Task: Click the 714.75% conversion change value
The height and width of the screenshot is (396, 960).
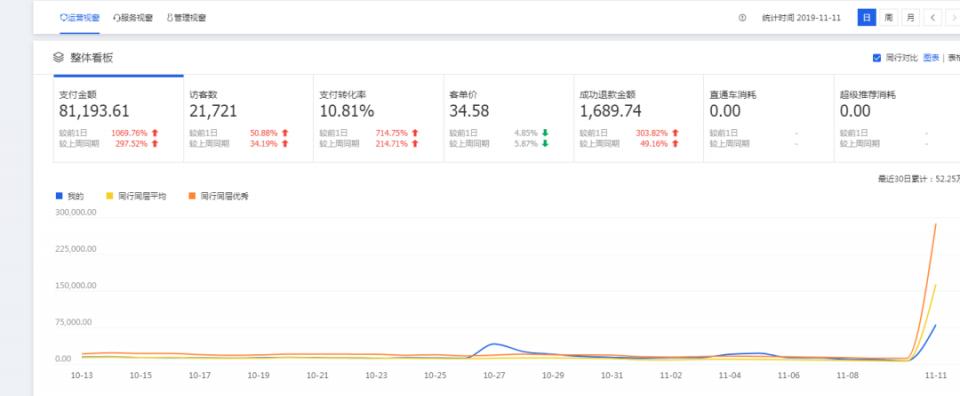Action: (391, 133)
